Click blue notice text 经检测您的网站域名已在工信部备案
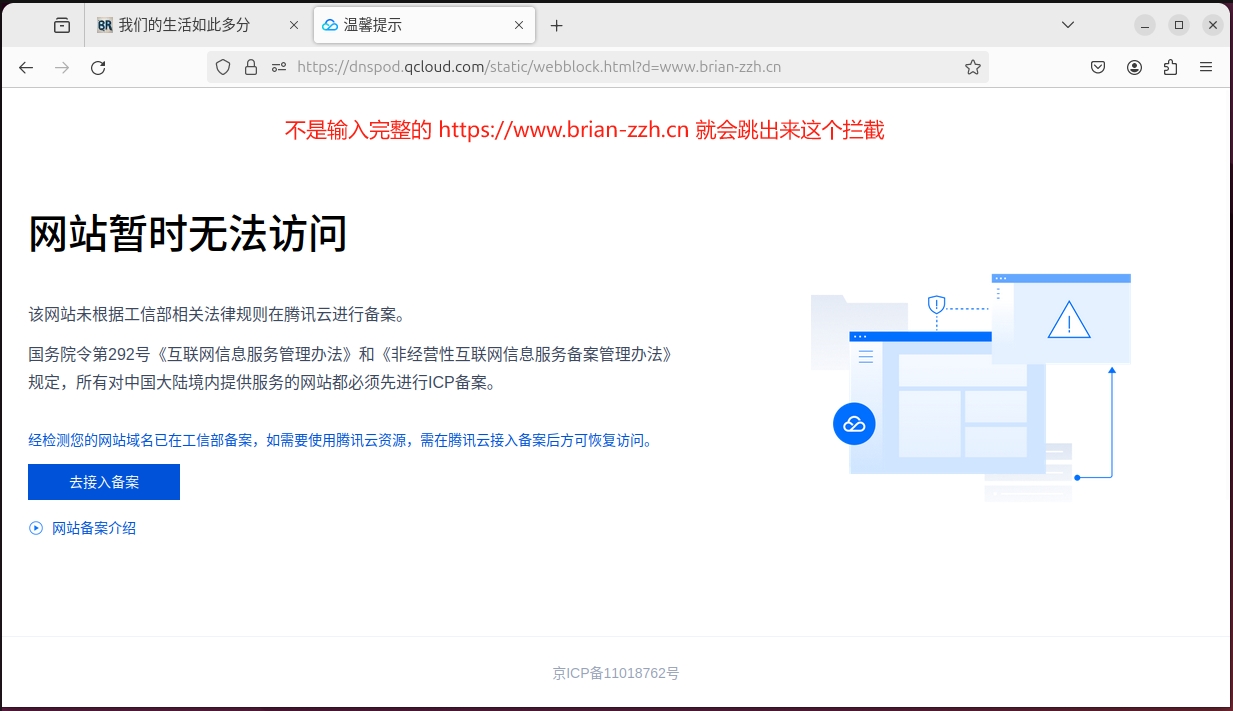The height and width of the screenshot is (711, 1233). click(340, 440)
